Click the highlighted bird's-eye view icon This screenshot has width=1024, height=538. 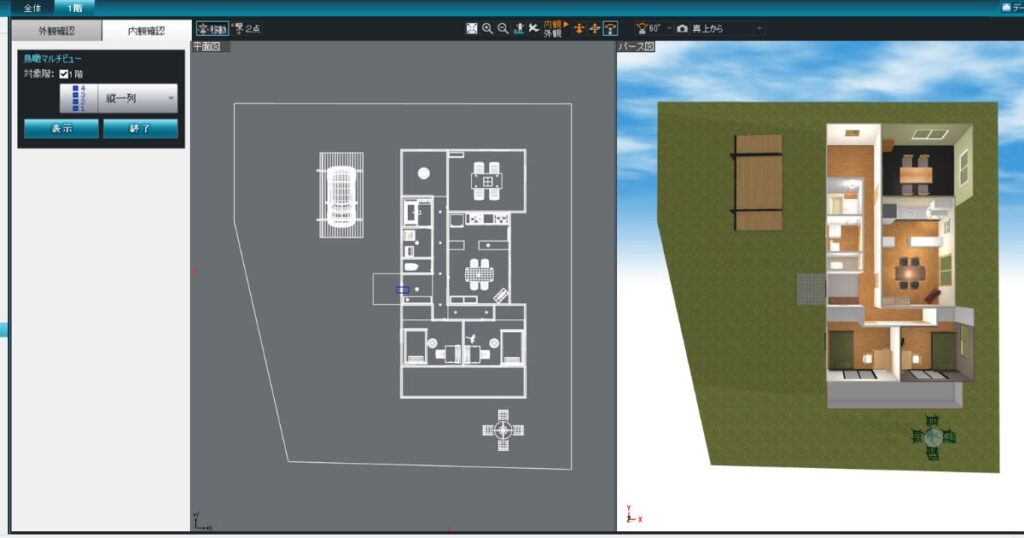[610, 29]
